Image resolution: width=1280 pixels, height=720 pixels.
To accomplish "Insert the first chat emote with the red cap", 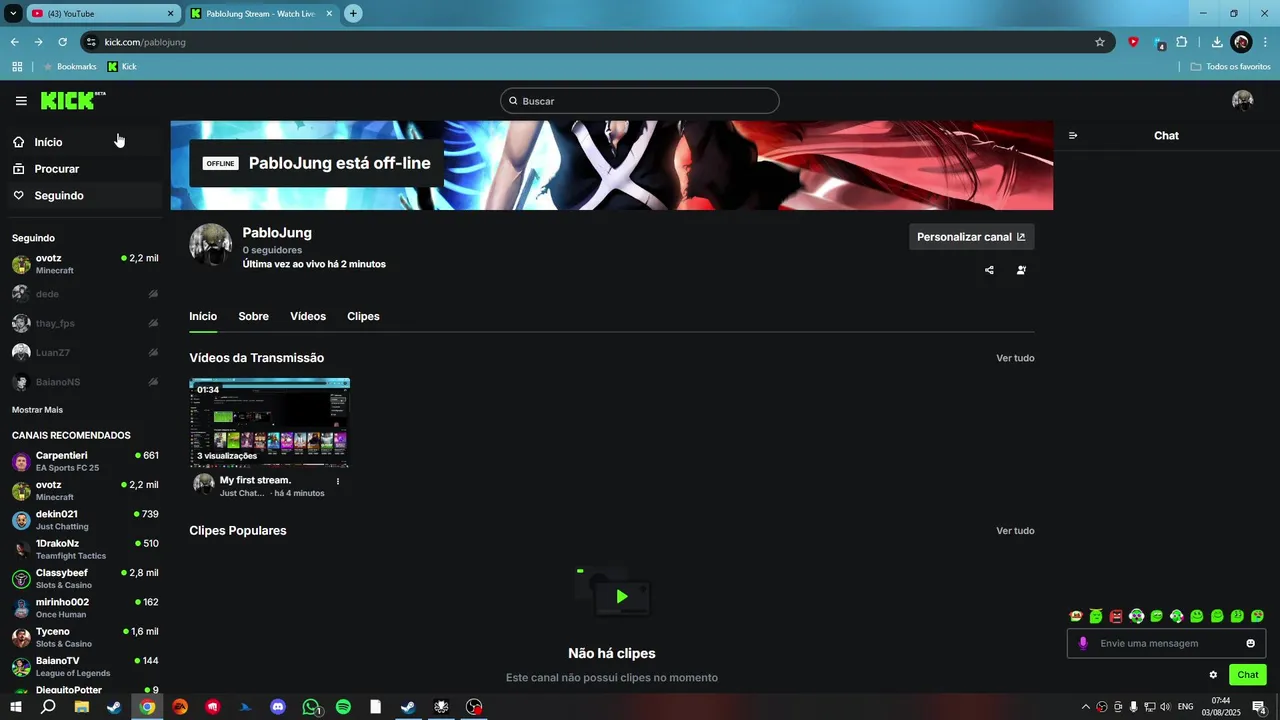I will click(1076, 616).
